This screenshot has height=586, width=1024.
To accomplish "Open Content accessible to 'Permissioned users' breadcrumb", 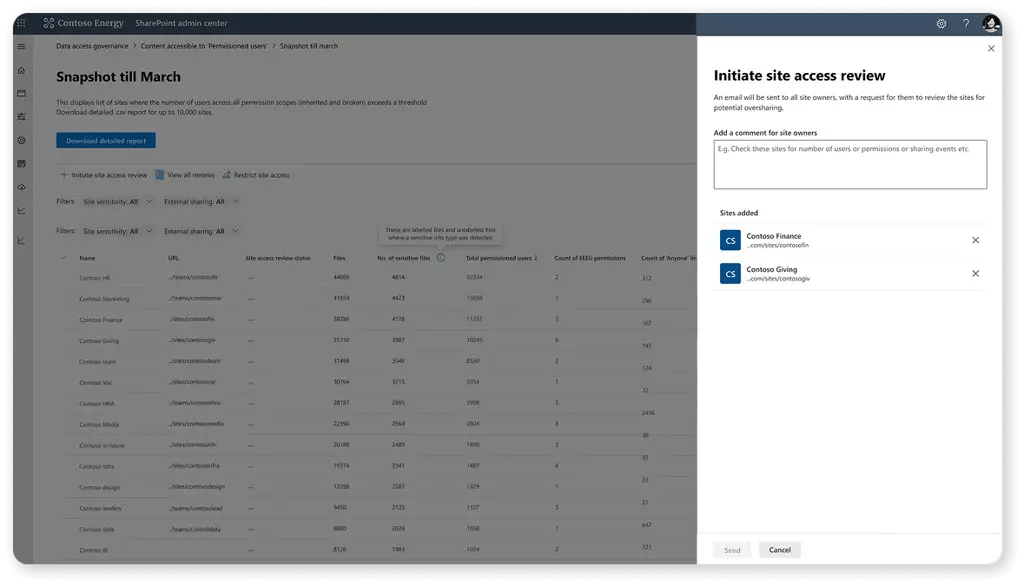I will [x=204, y=46].
